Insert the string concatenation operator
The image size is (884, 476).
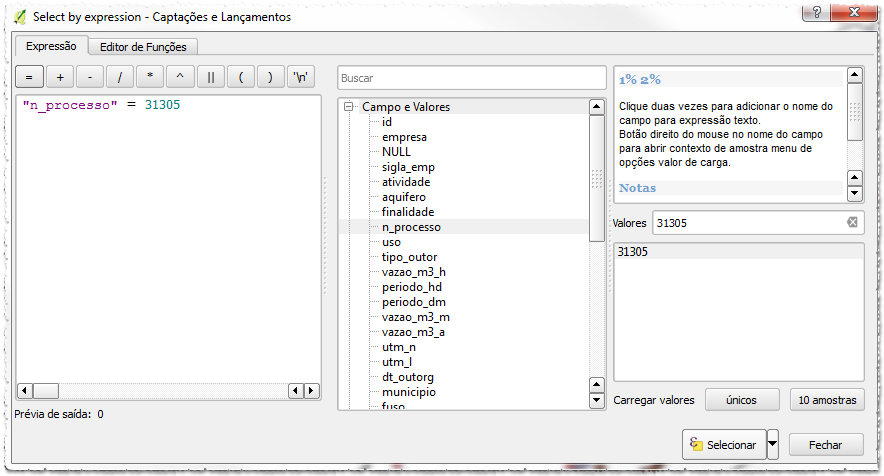point(210,77)
